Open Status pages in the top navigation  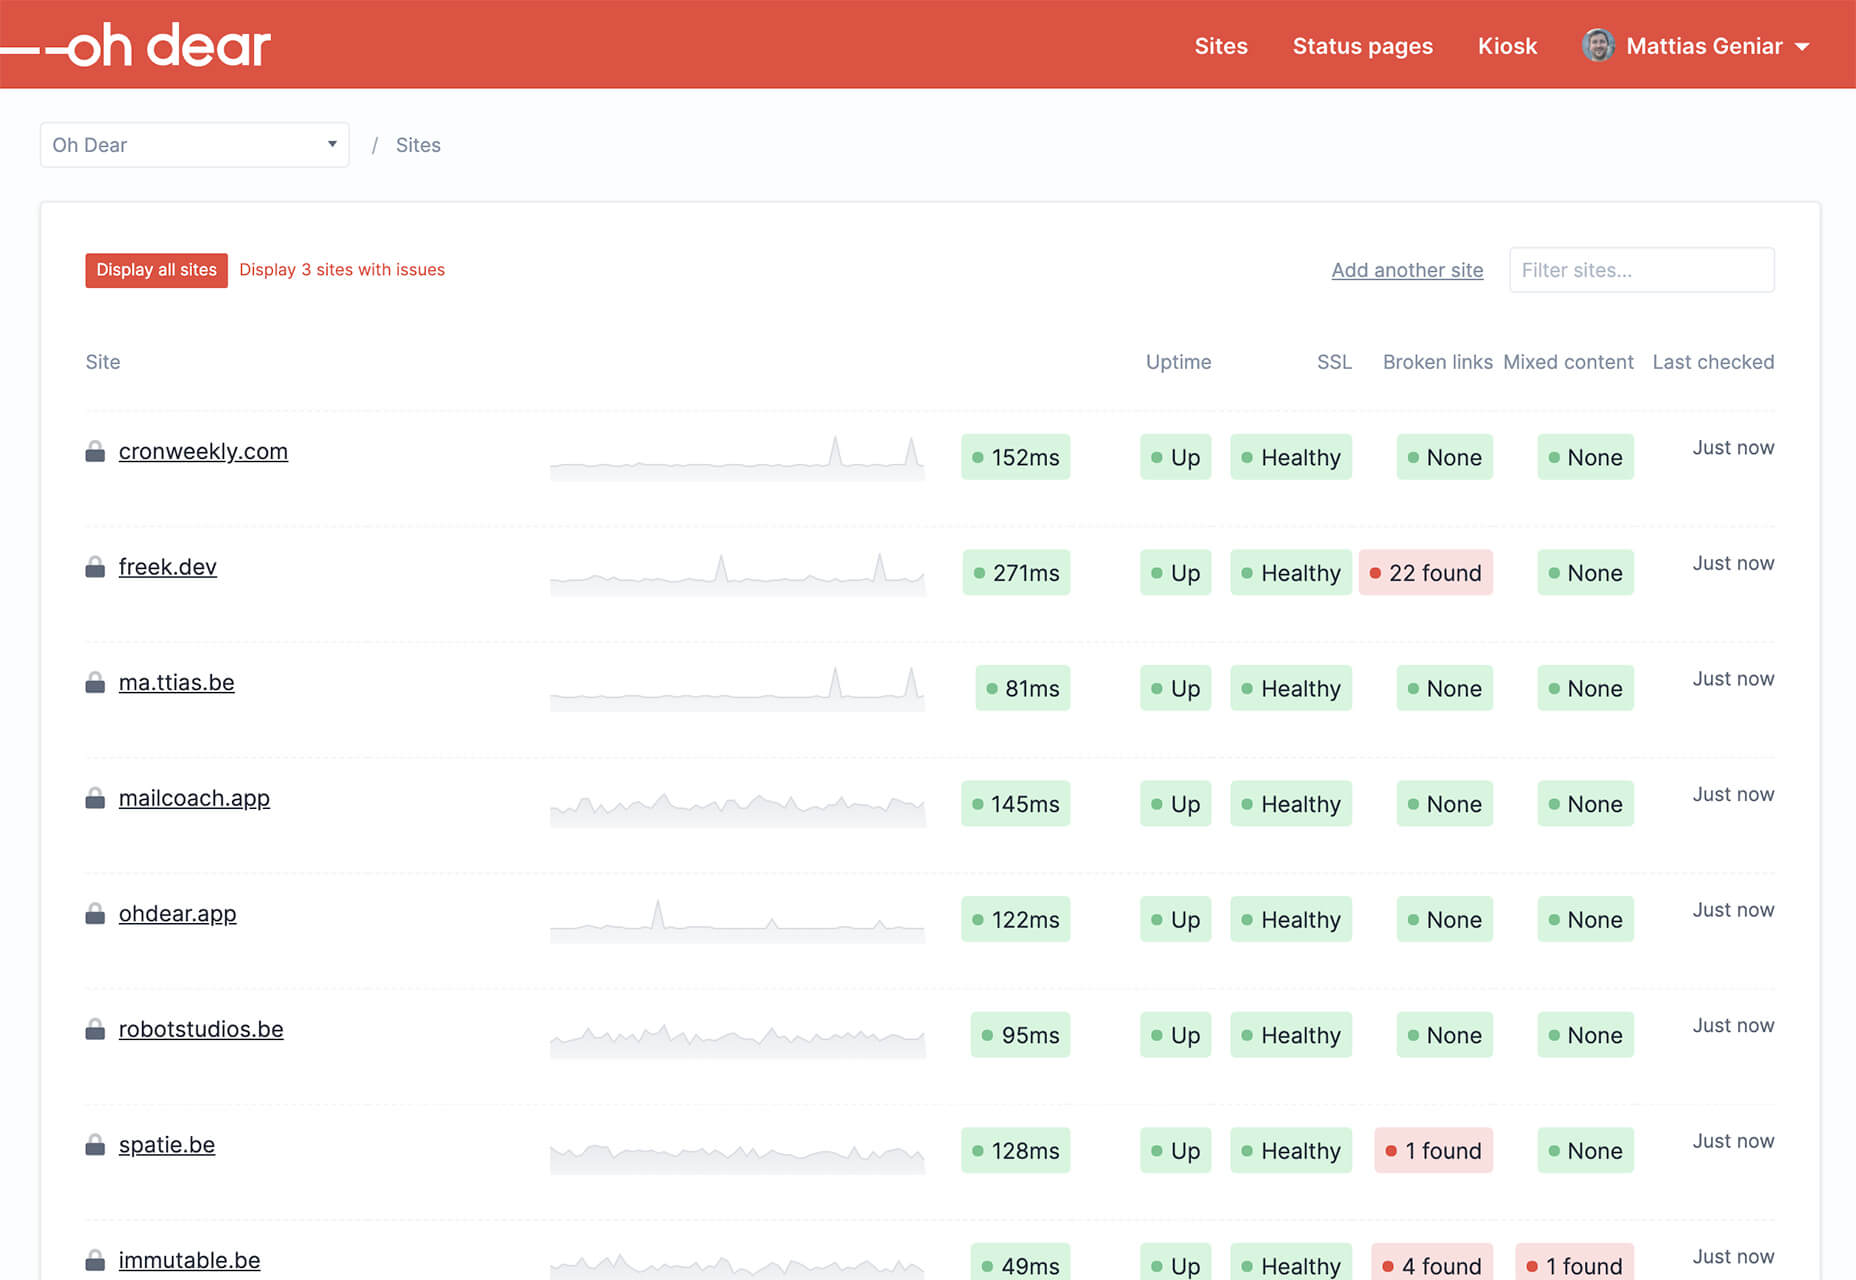pyautogui.click(x=1362, y=46)
